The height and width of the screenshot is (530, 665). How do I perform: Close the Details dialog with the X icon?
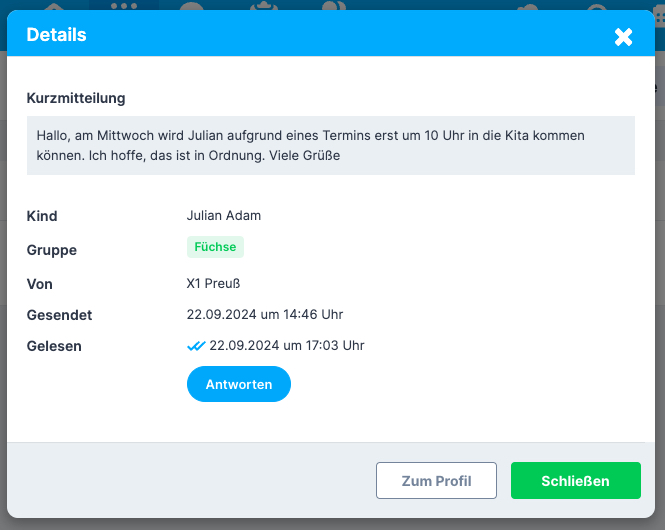coord(623,37)
